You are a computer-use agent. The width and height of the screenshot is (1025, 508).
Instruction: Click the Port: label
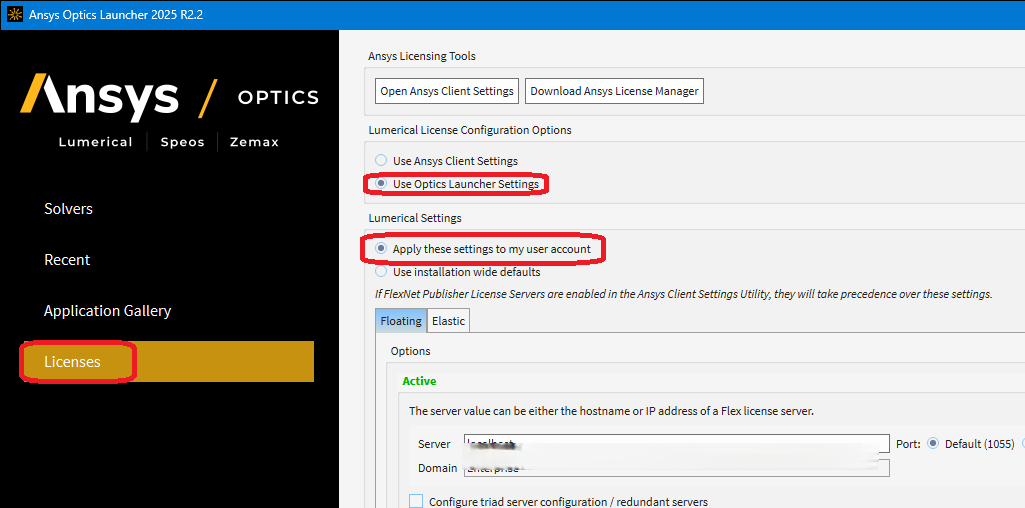pyautogui.click(x=908, y=444)
